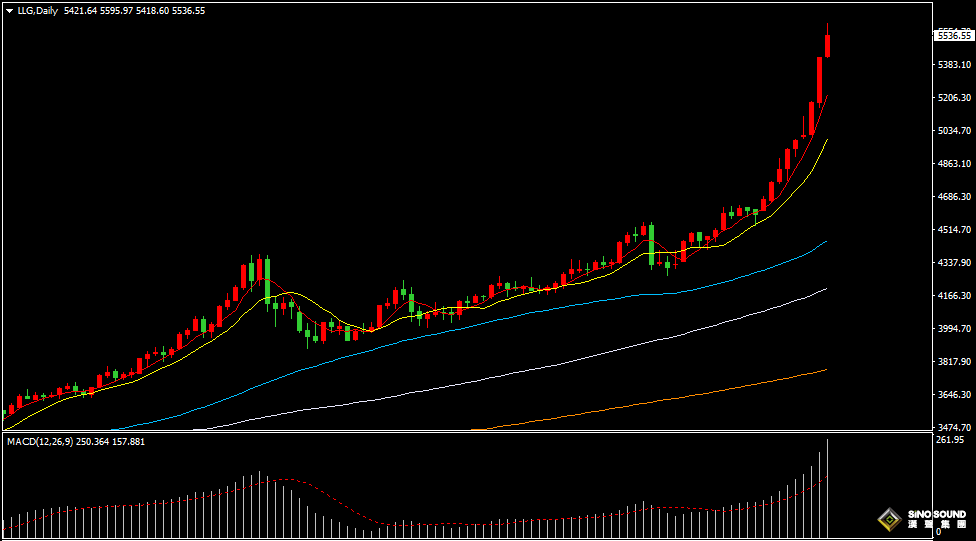Click the SINO SOUND watermark text
The width and height of the screenshot is (976, 541).
(x=937, y=514)
